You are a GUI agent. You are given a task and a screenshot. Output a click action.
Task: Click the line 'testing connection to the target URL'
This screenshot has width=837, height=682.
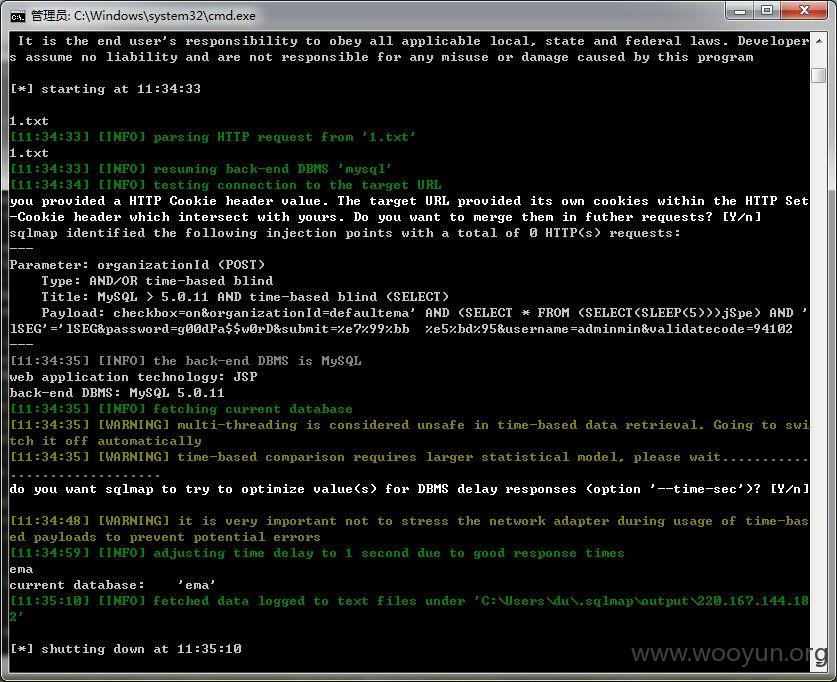point(226,185)
